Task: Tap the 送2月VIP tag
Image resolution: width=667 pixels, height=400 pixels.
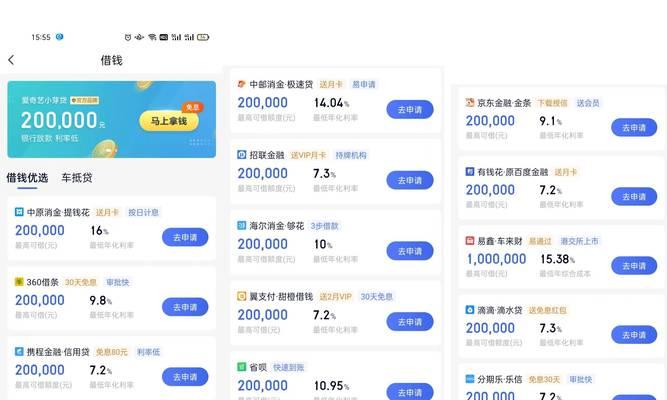Action: click(335, 297)
